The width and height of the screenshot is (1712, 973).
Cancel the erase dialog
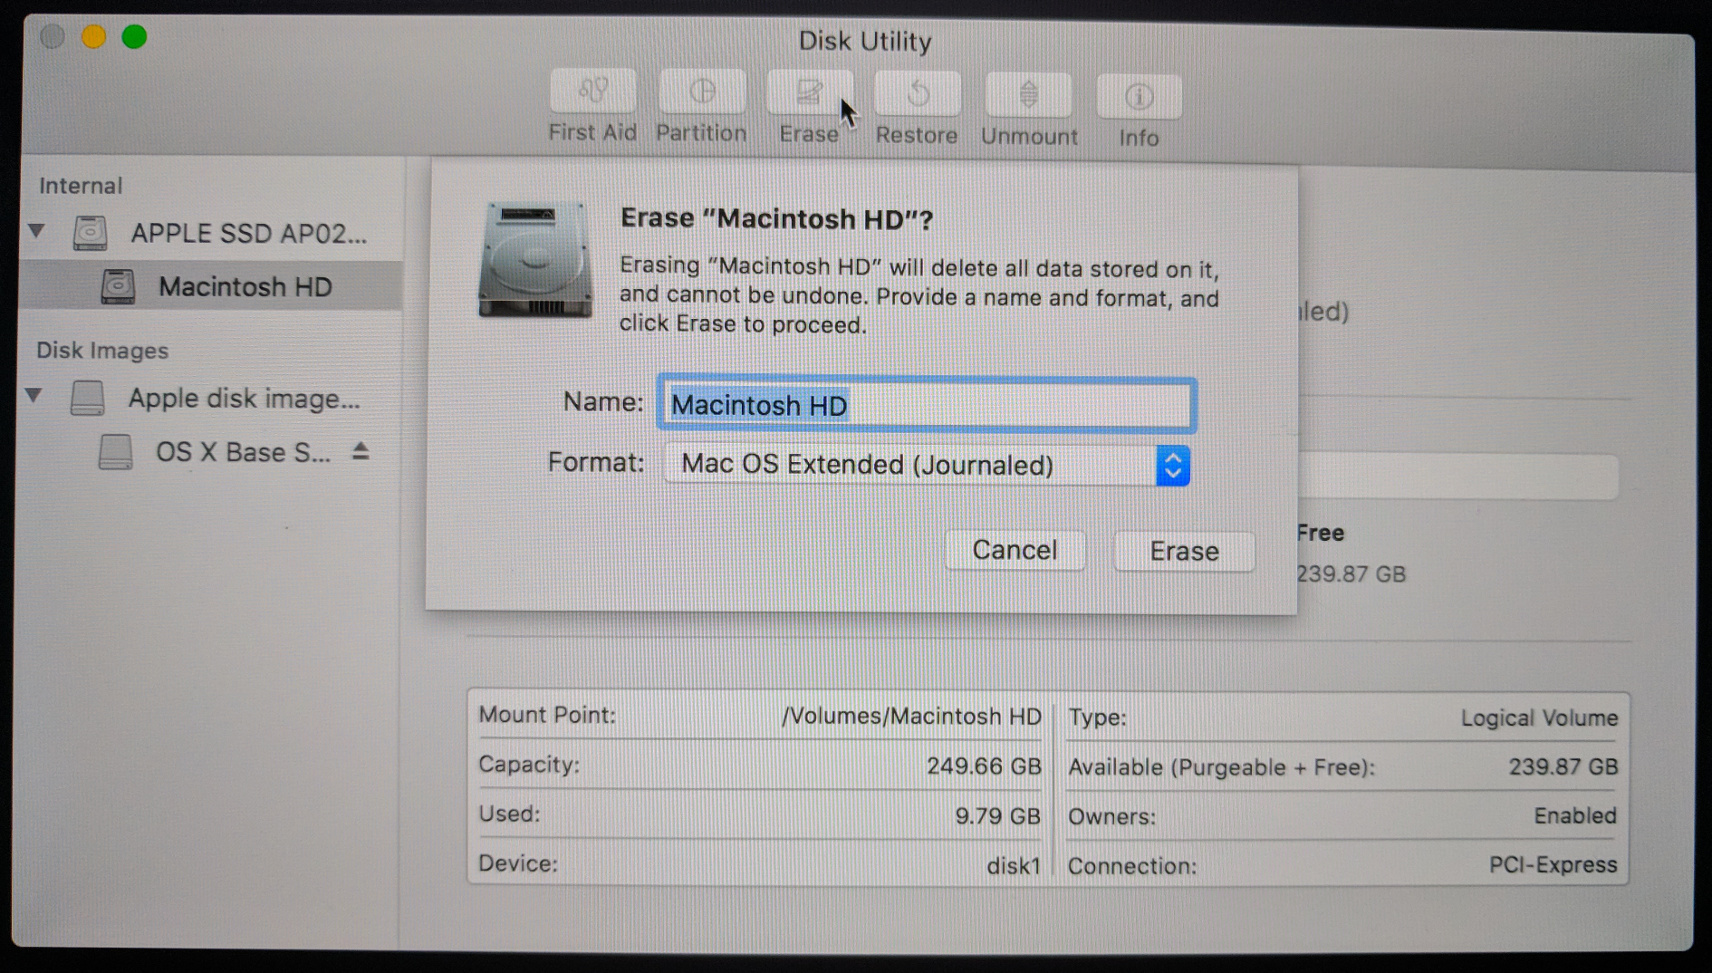point(1015,550)
